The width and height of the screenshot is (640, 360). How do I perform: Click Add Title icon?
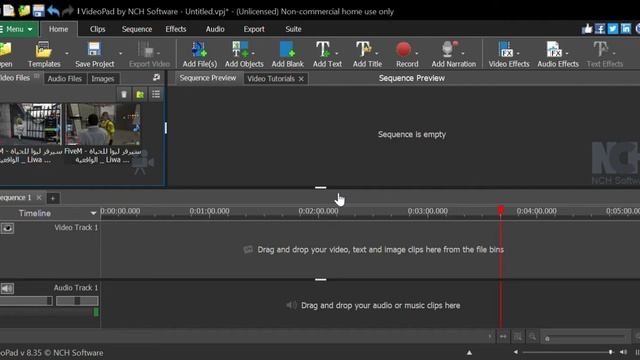363,50
